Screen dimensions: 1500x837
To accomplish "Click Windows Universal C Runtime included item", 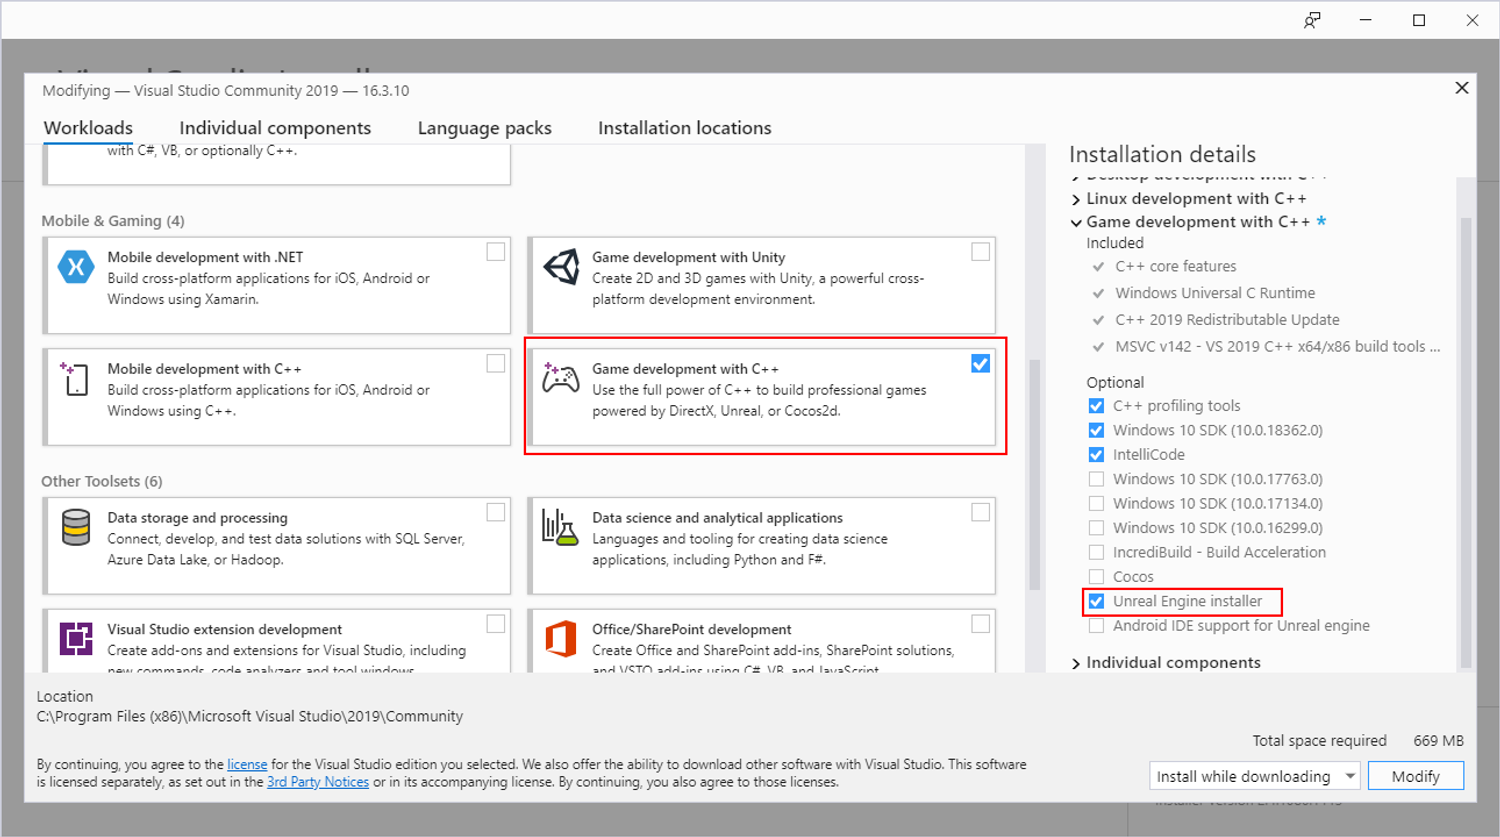I will point(1215,293).
